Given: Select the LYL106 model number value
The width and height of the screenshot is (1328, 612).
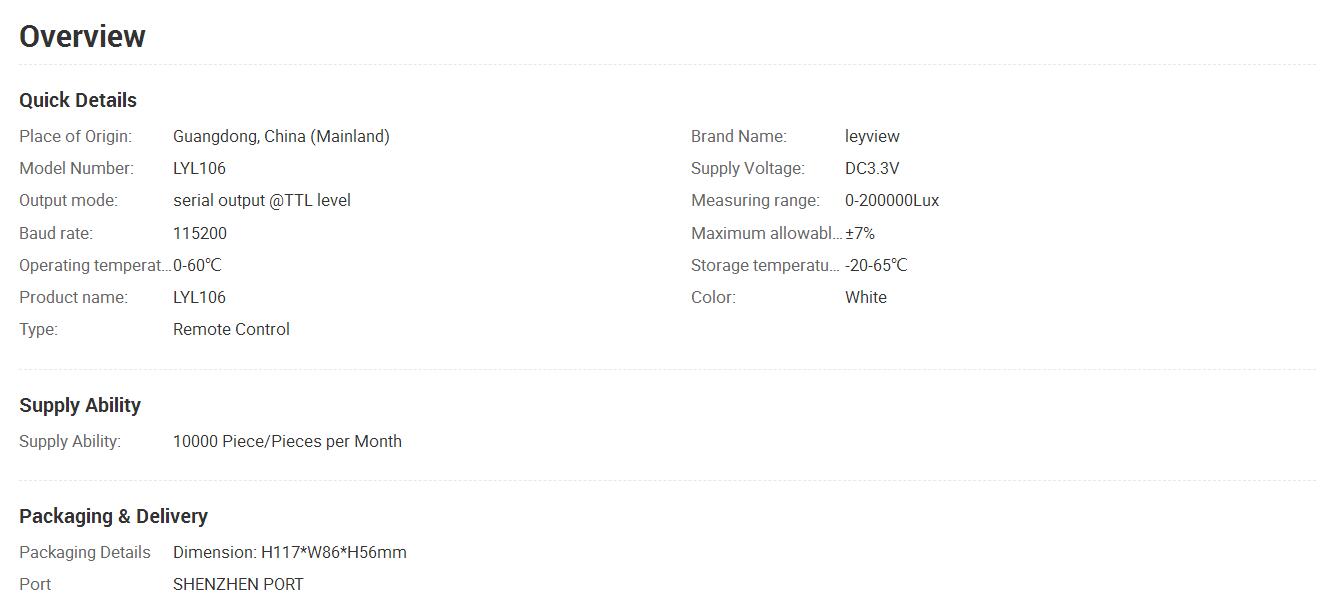Looking at the screenshot, I should [199, 168].
